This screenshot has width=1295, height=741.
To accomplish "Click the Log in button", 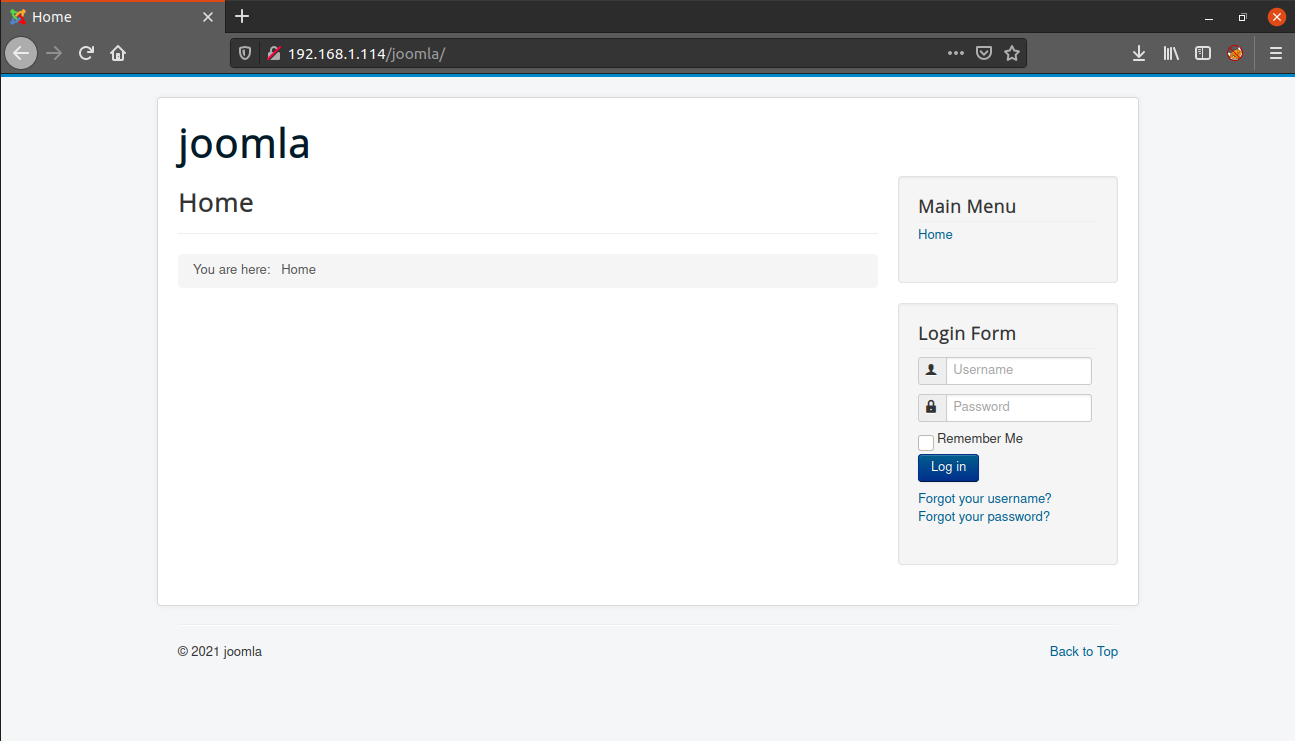I will pyautogui.click(x=948, y=467).
